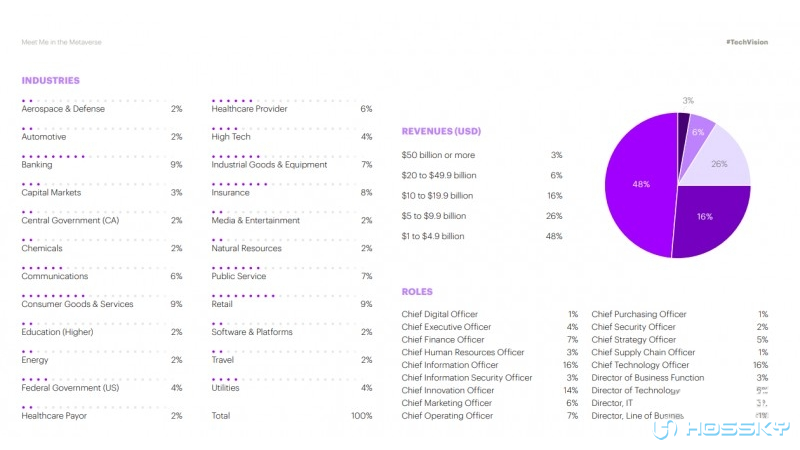This screenshot has width=800, height=450.
Task: Select the 'Chief Technology Officer' role
Action: pos(640,365)
